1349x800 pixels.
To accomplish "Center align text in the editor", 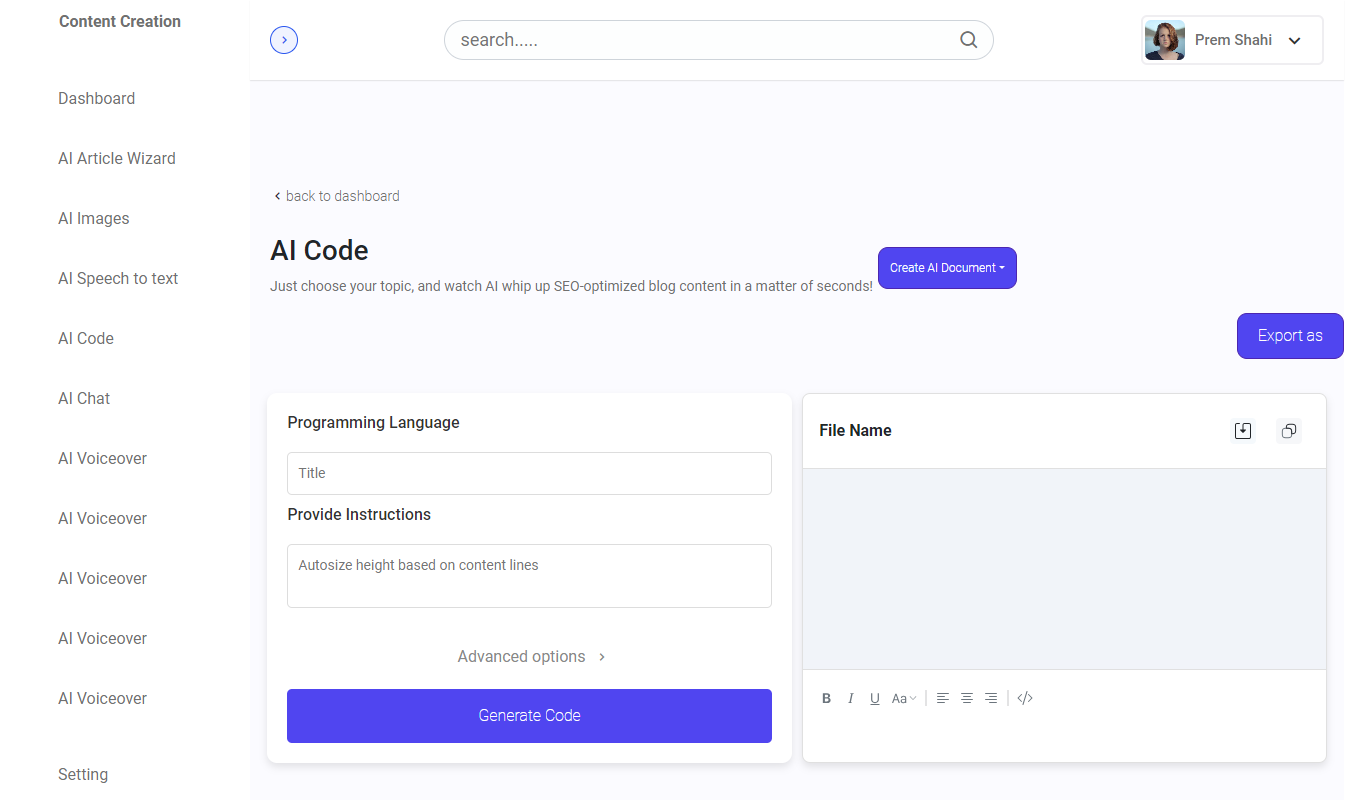I will tap(967, 698).
